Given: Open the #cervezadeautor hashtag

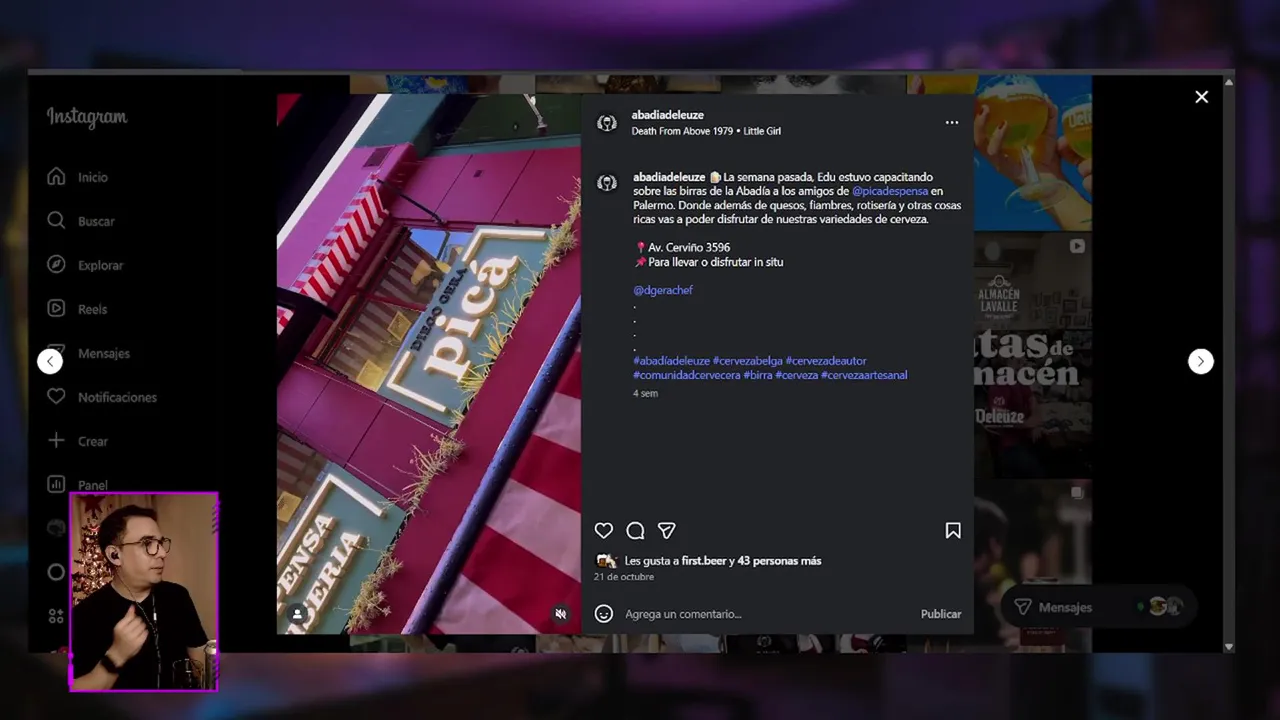Looking at the screenshot, I should click(x=826, y=361).
